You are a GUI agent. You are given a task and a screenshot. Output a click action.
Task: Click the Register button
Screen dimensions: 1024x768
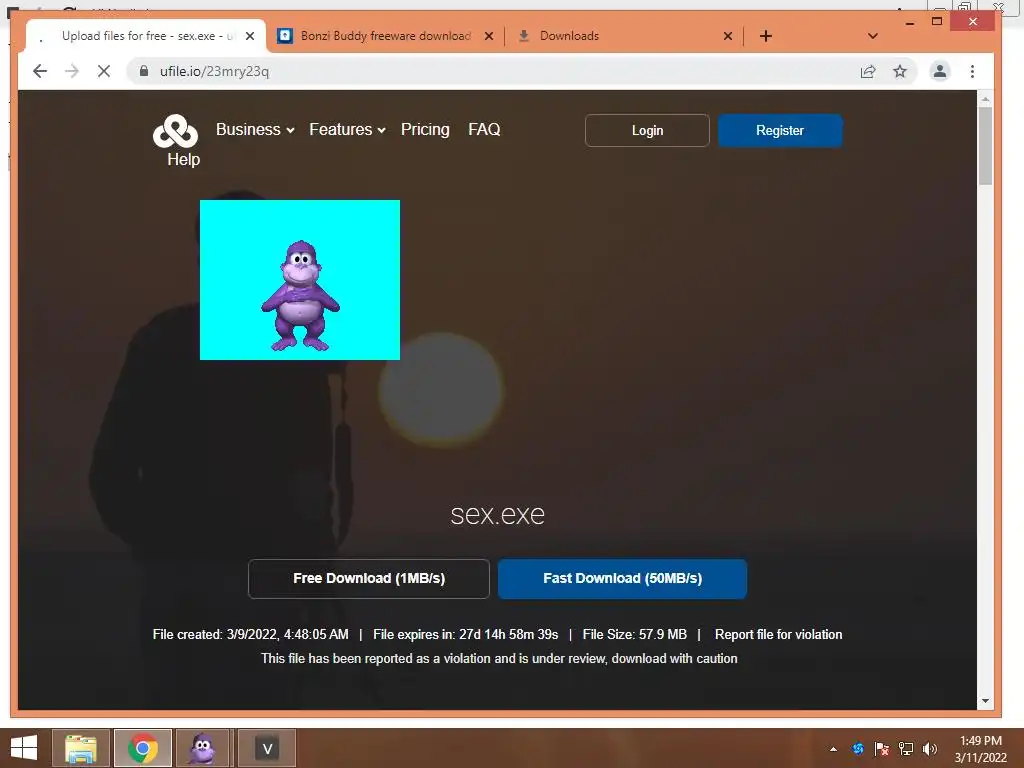pyautogui.click(x=780, y=131)
